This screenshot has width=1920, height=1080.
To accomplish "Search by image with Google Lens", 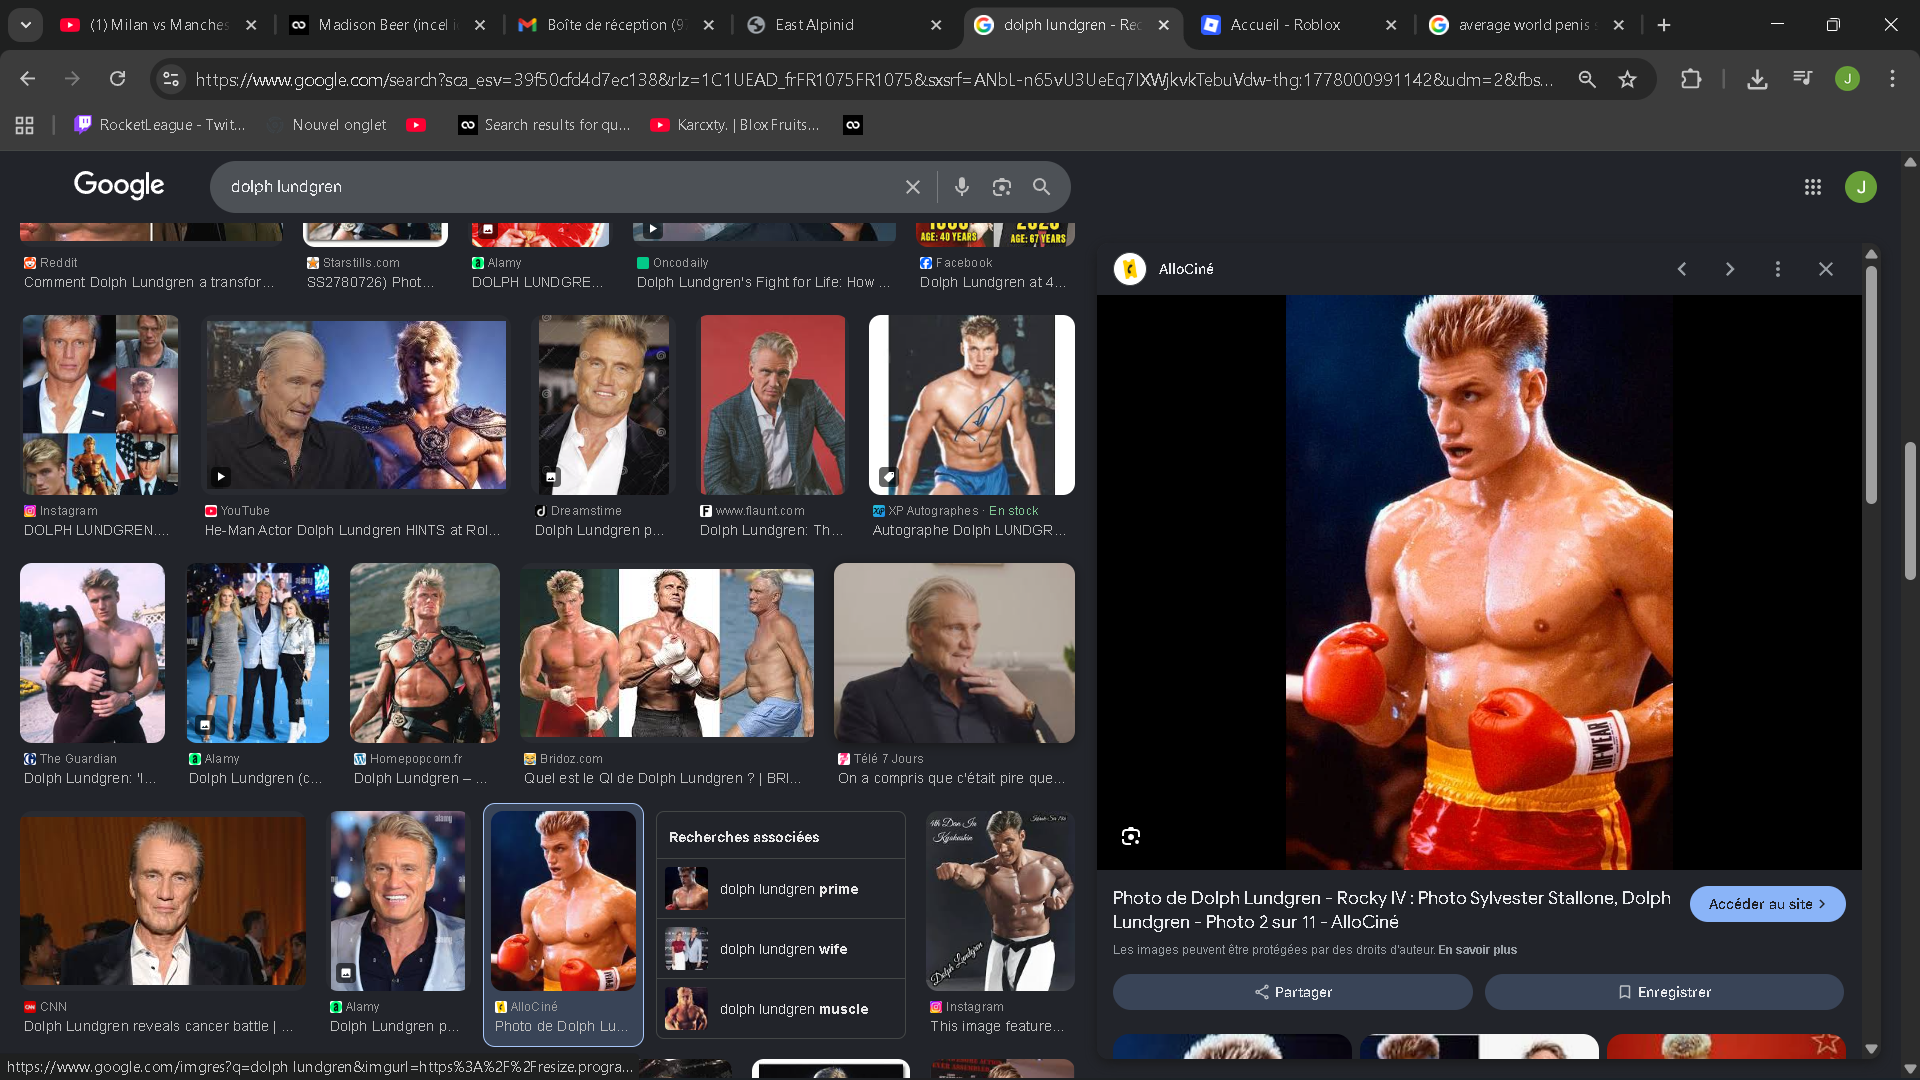I will click(x=1002, y=187).
